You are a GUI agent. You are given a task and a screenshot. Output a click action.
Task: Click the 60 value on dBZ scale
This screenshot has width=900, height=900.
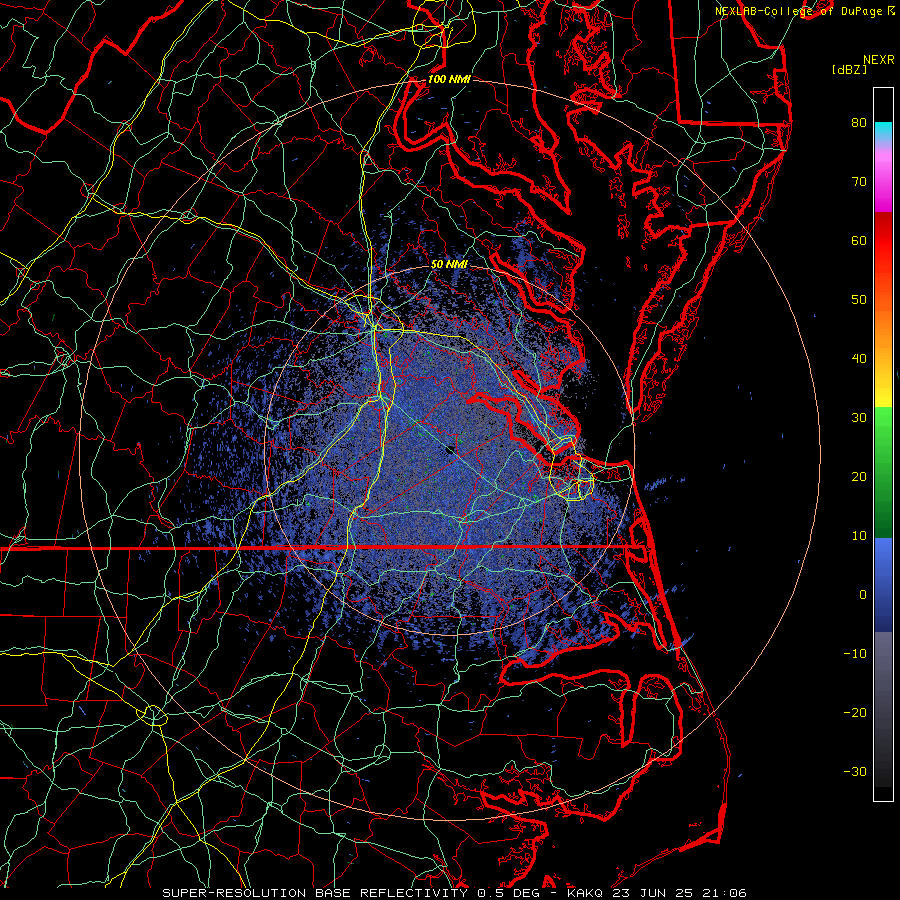[x=859, y=241]
